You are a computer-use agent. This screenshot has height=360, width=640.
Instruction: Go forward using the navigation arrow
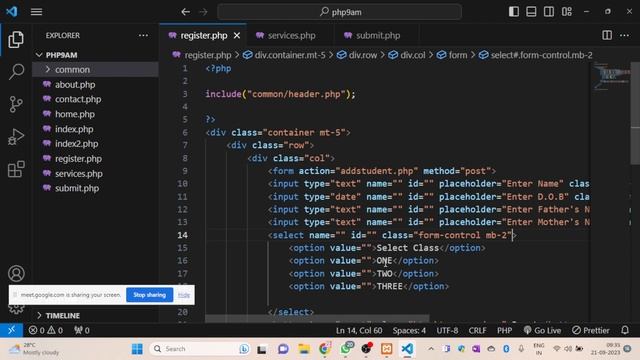click(203, 12)
